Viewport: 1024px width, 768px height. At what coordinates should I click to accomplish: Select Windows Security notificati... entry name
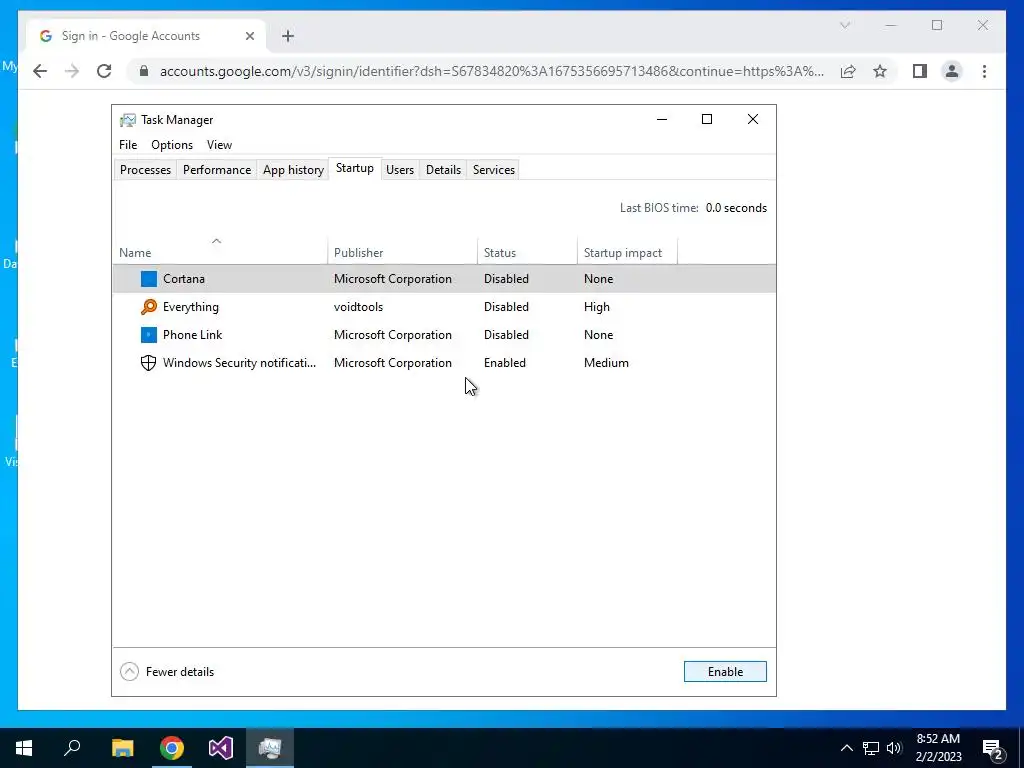click(239, 363)
